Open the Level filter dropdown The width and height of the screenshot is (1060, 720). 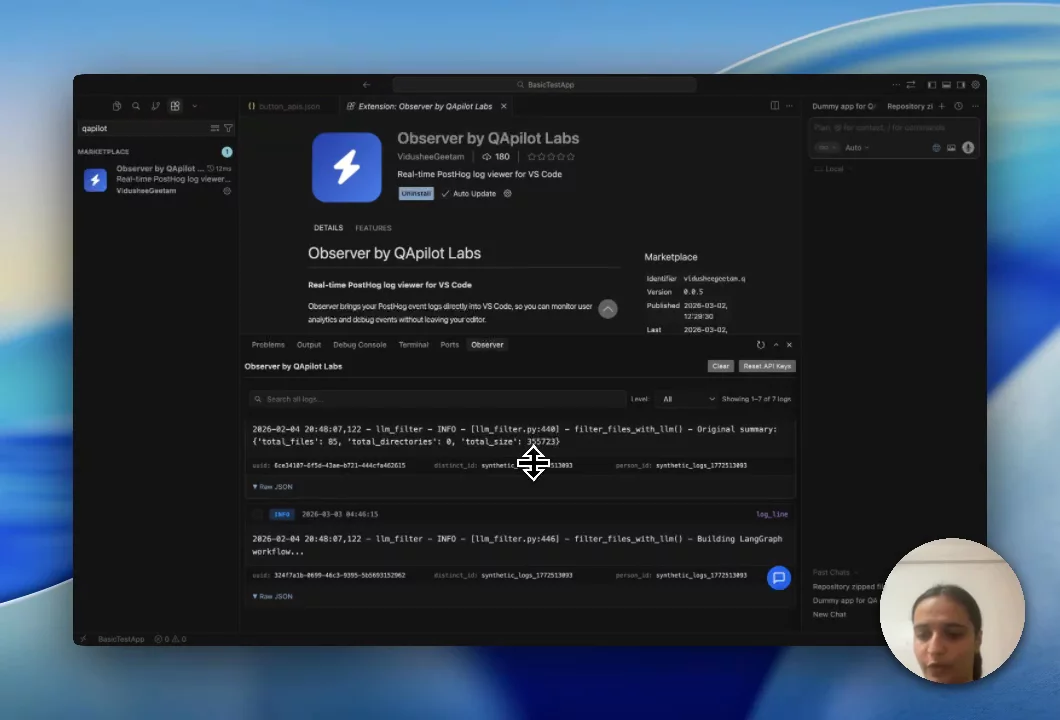click(x=688, y=399)
